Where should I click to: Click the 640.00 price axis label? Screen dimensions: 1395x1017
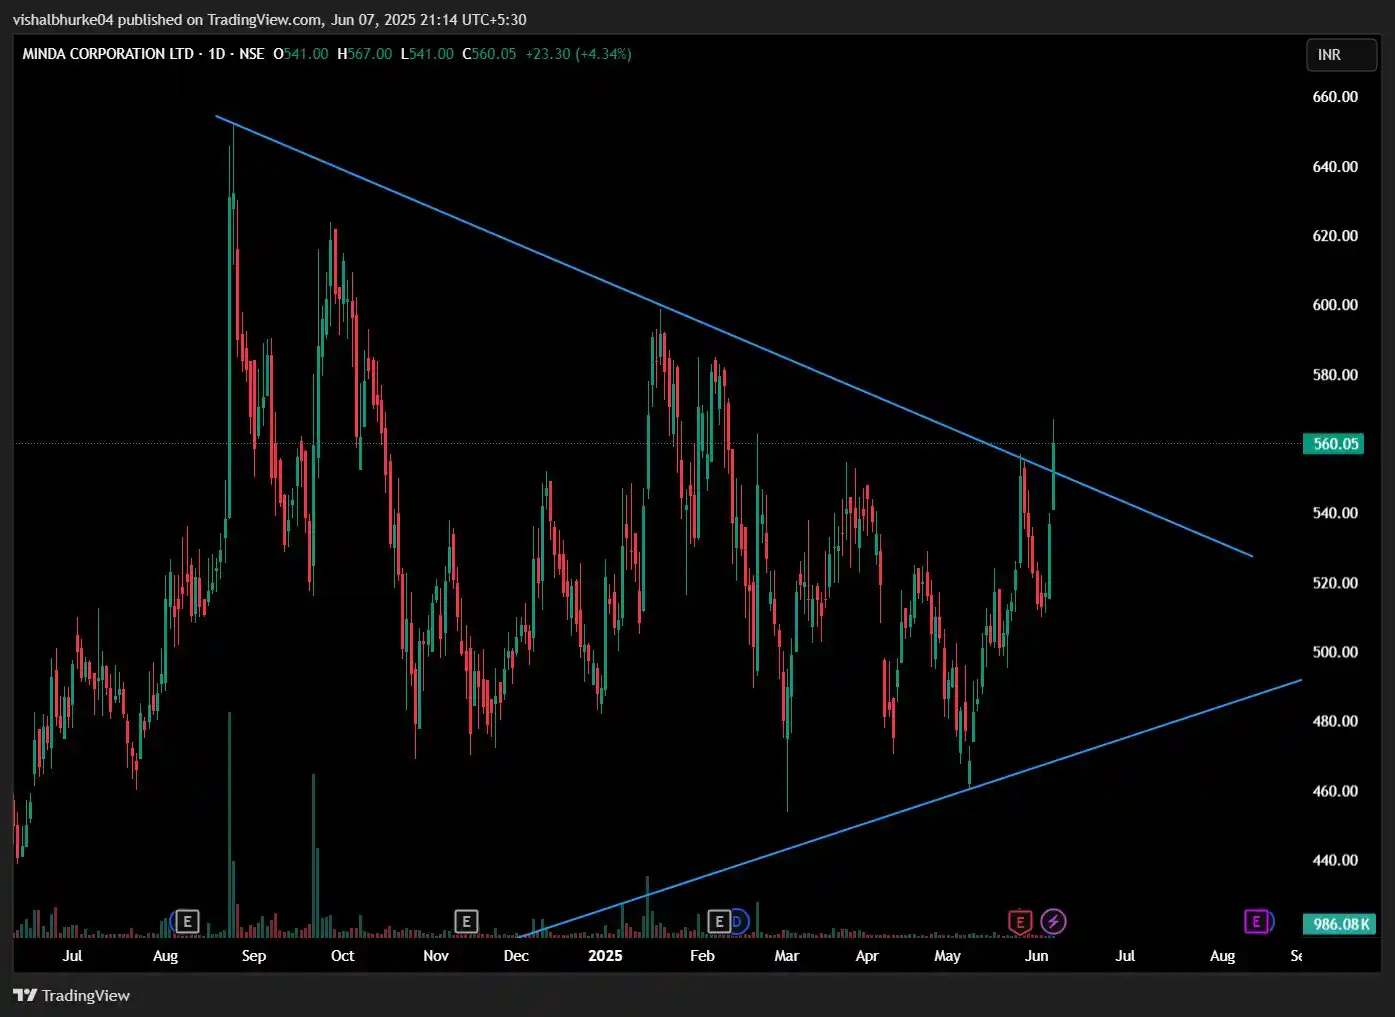coord(1335,166)
